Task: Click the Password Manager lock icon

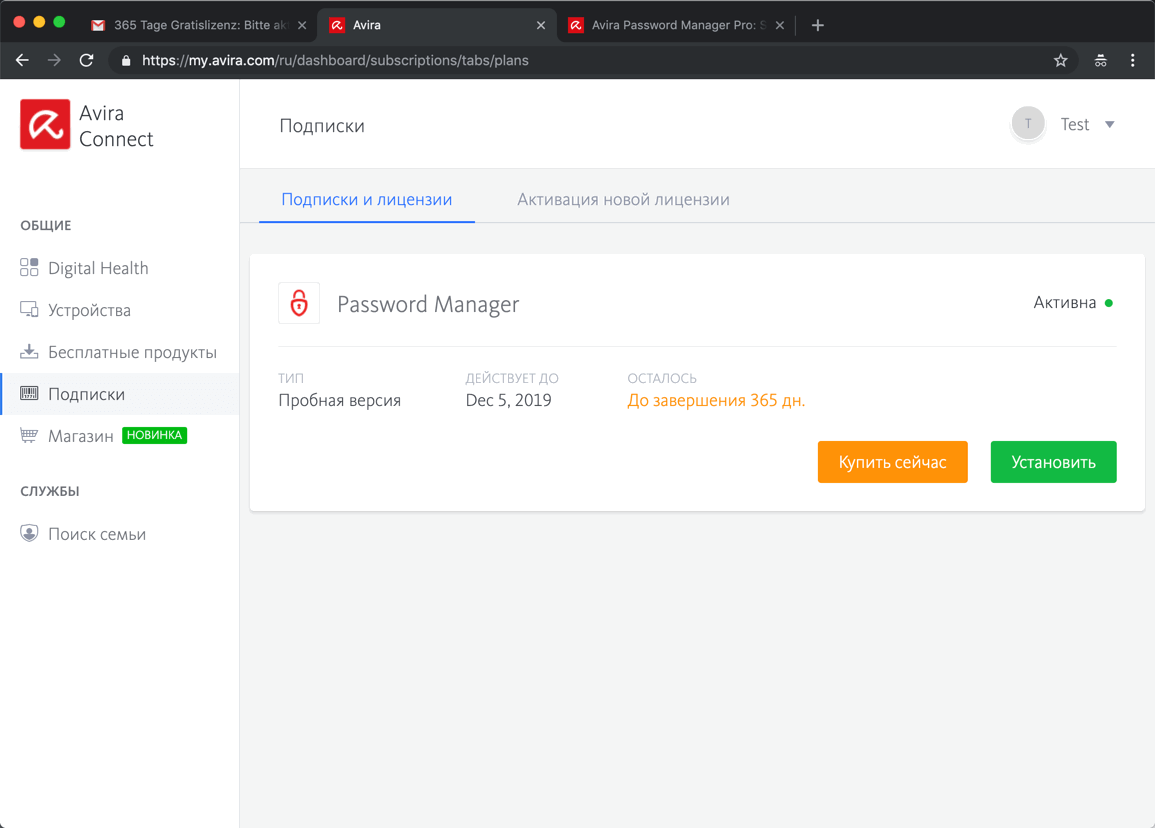Action: tap(299, 303)
